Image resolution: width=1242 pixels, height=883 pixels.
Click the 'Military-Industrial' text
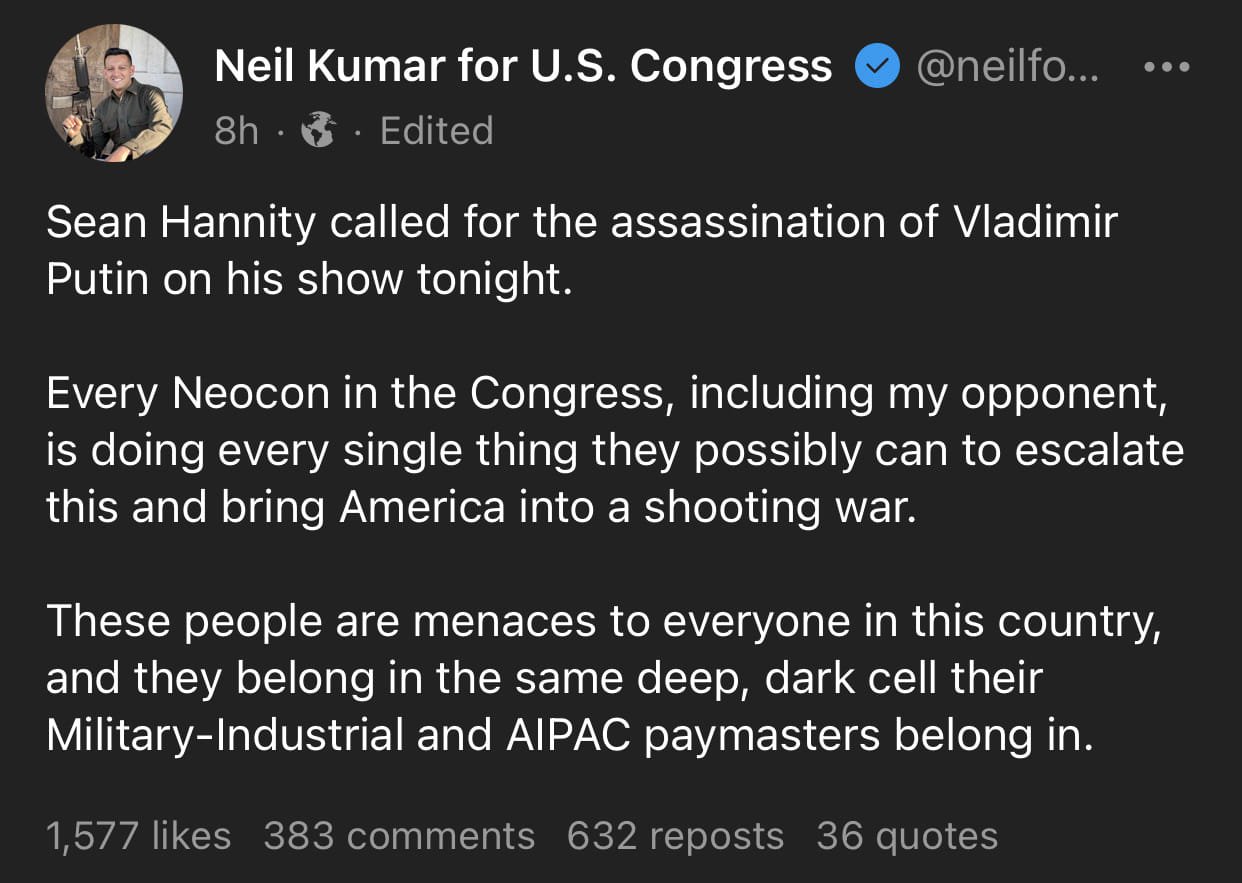pos(223,735)
